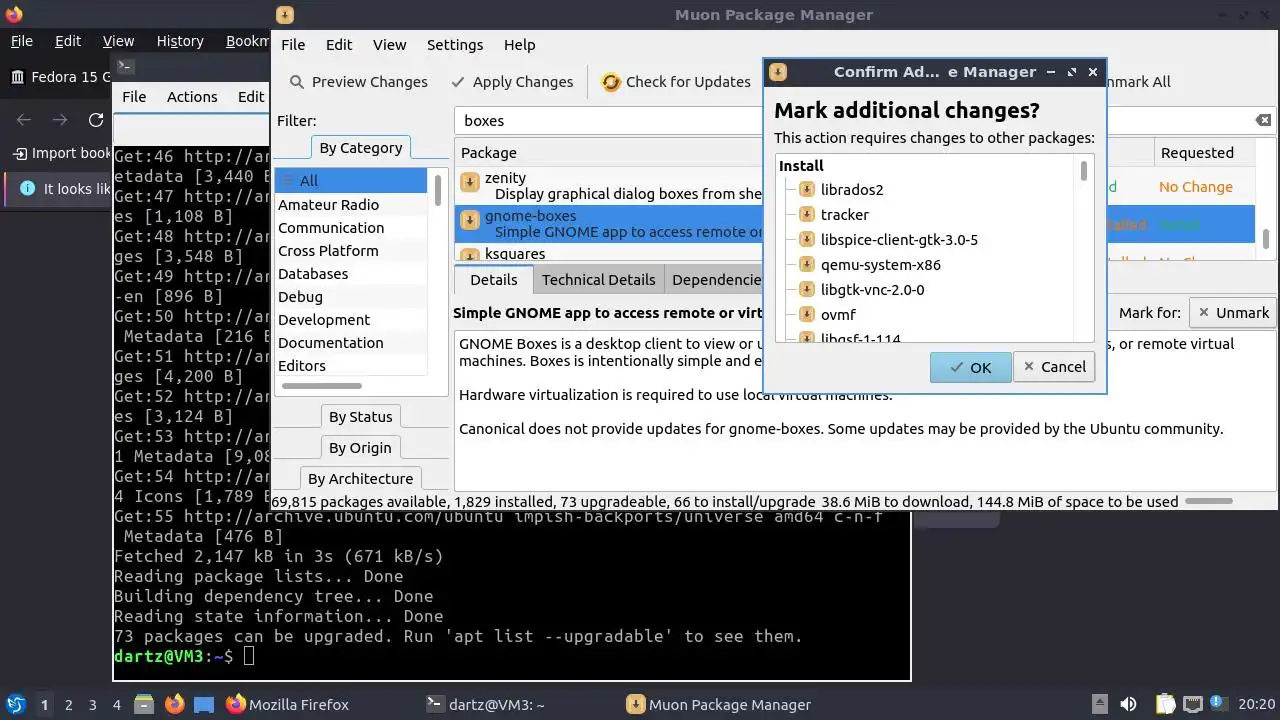The width and height of the screenshot is (1280, 720).
Task: Open the Help menu in Muon
Action: 519,45
